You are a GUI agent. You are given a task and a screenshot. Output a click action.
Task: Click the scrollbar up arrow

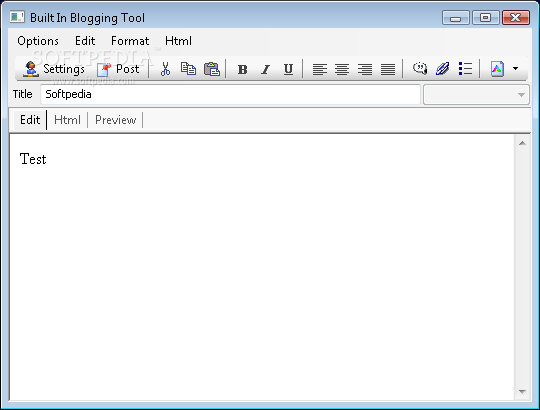point(522,143)
